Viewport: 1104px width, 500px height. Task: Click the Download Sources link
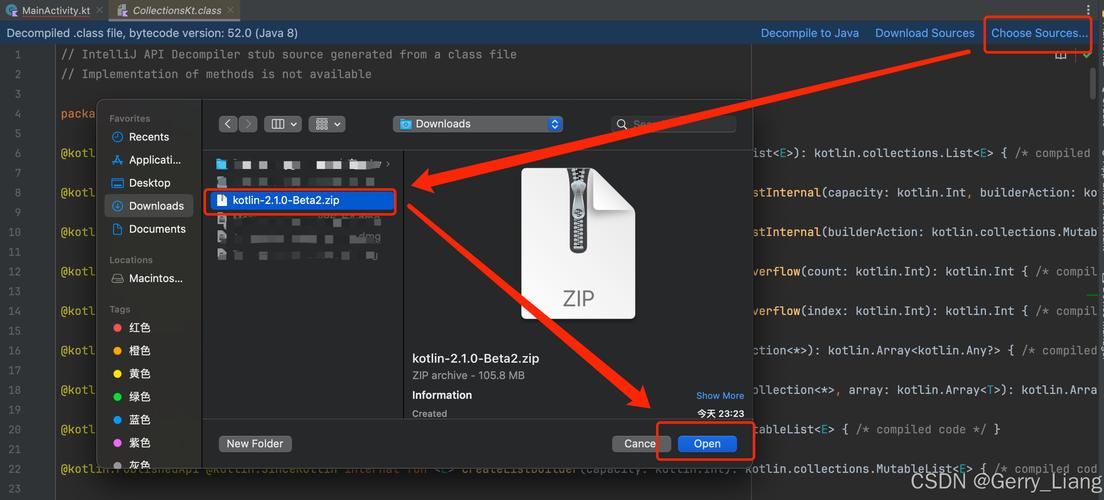924,33
